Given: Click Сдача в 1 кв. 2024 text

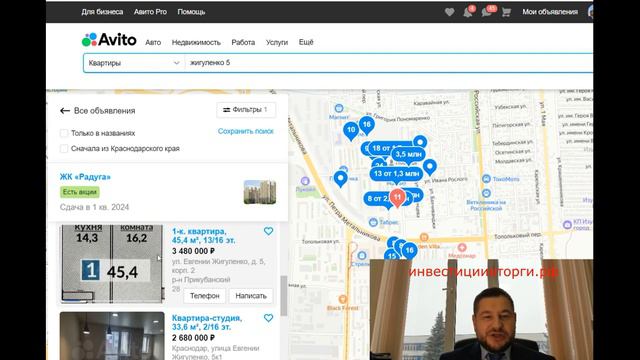Looking at the screenshot, I should click(94, 207).
